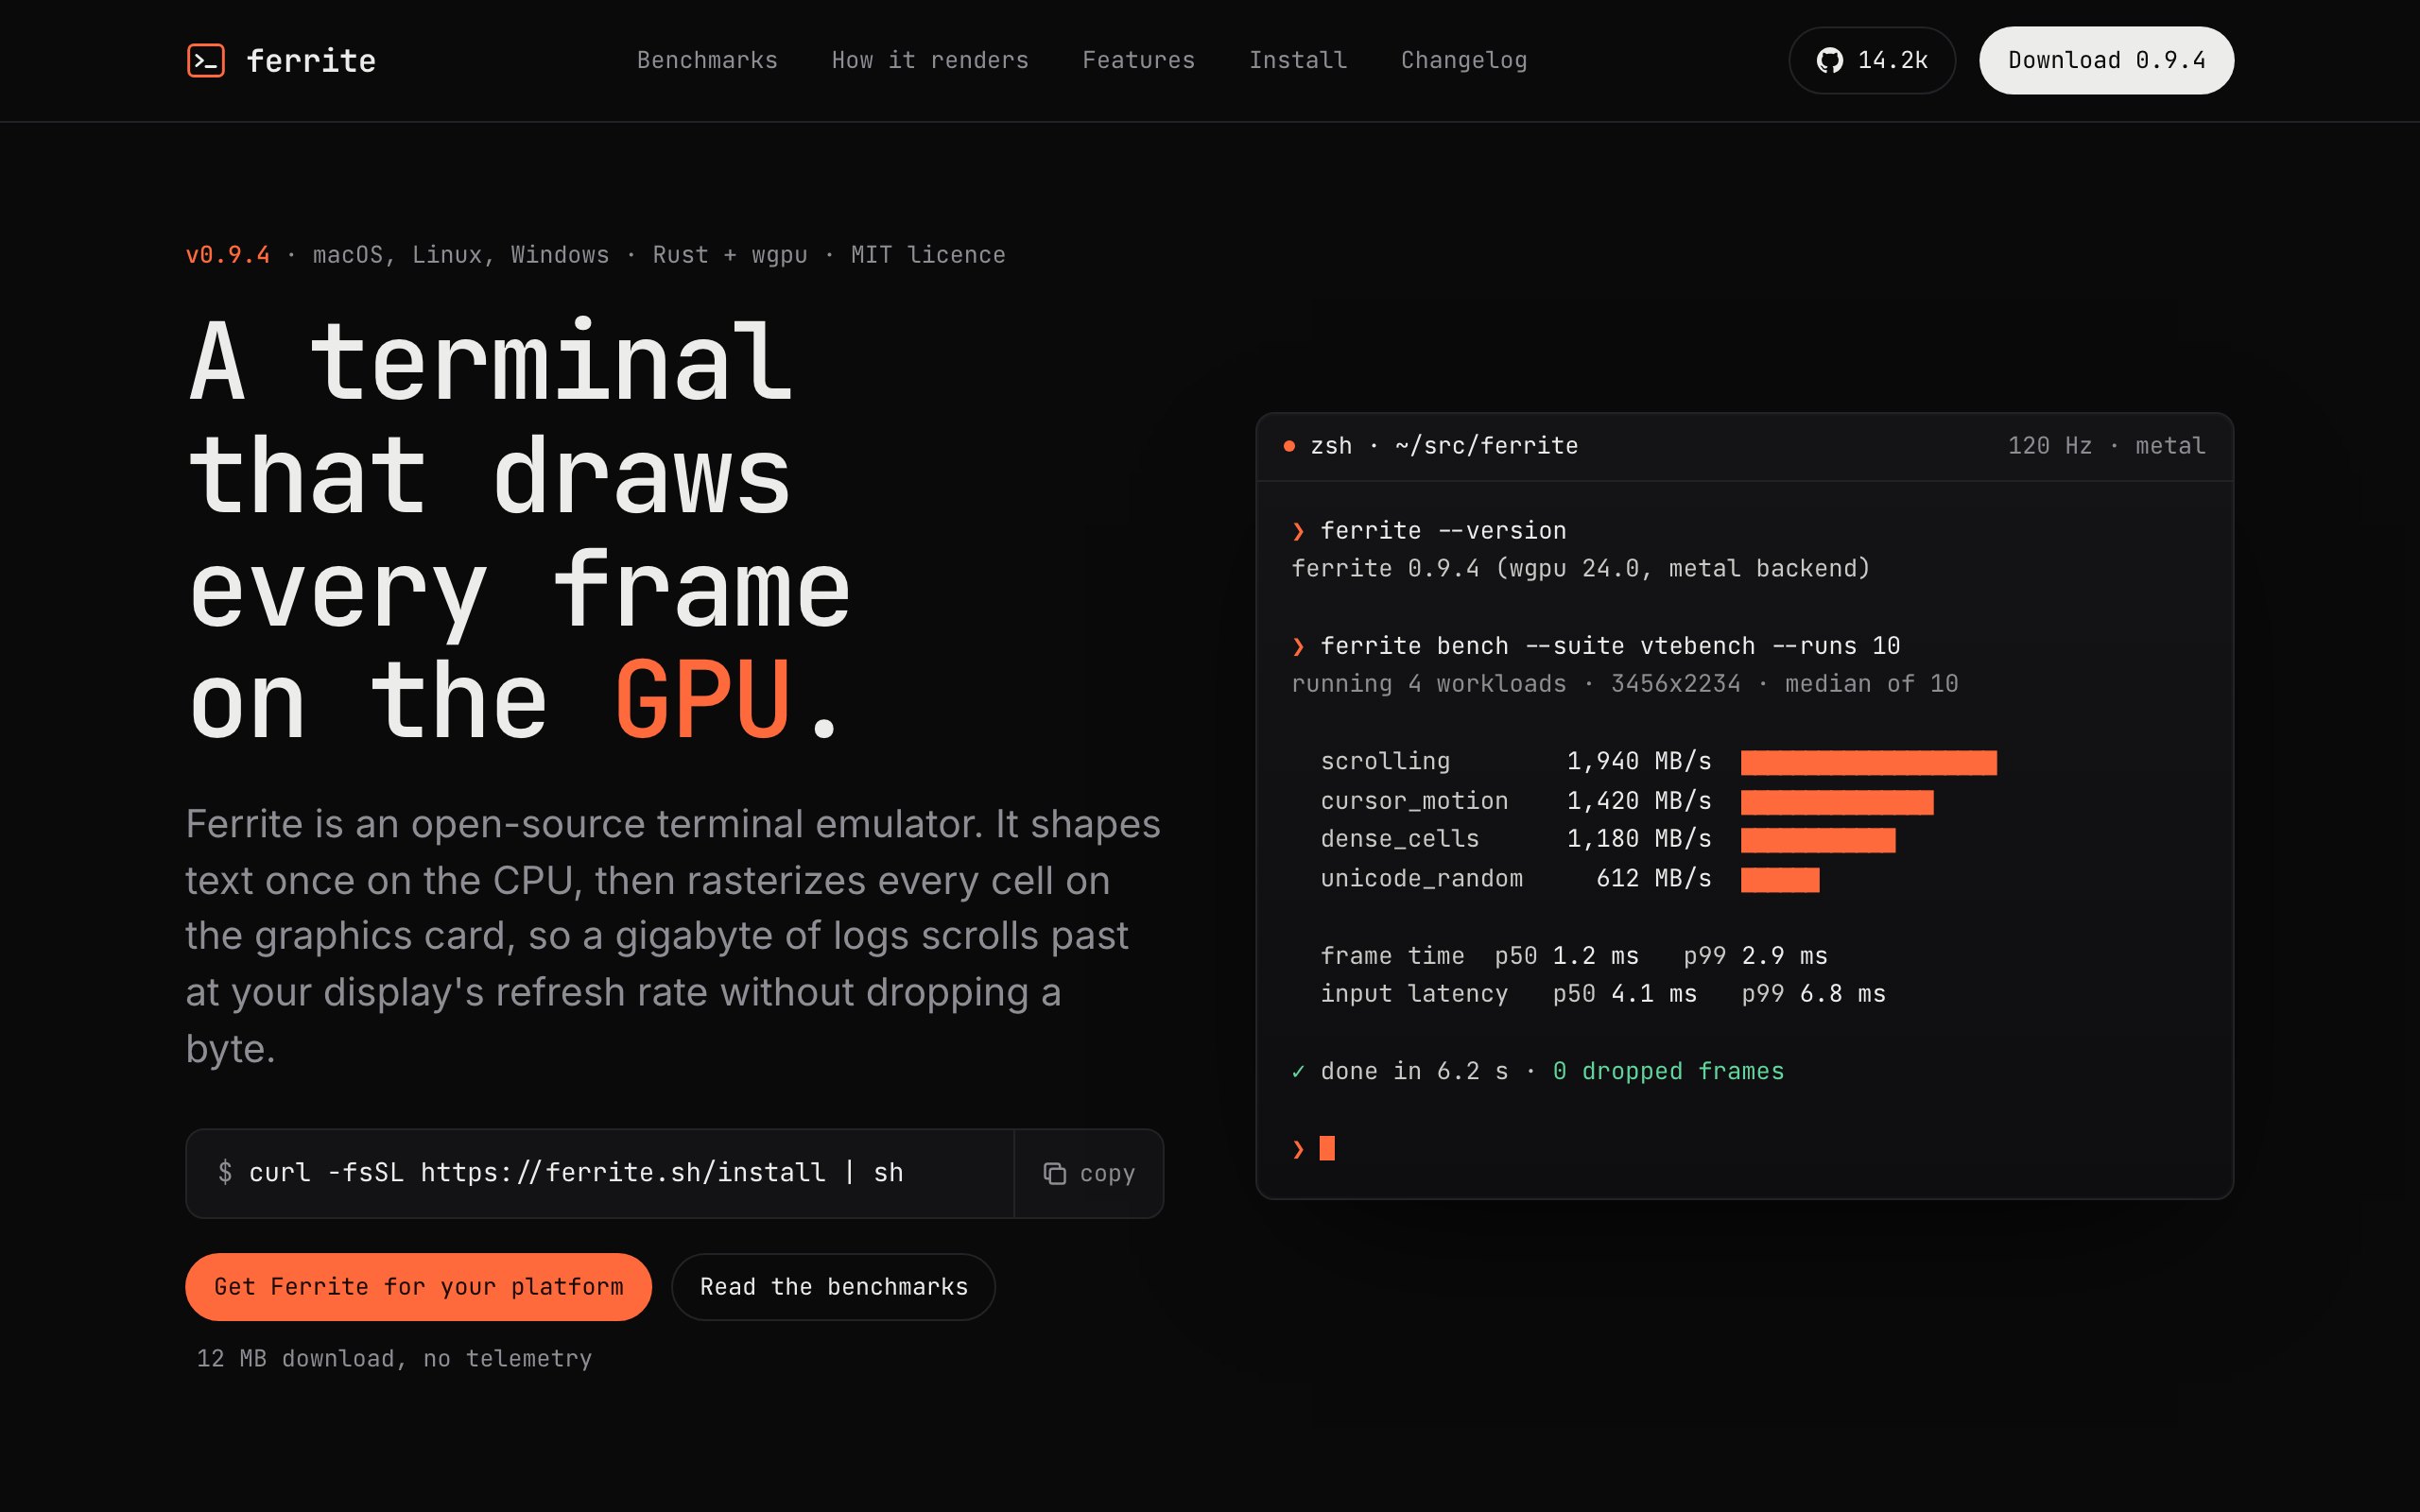Image resolution: width=2420 pixels, height=1512 pixels.
Task: Click the Download 0.9.4 button
Action: tap(2106, 60)
